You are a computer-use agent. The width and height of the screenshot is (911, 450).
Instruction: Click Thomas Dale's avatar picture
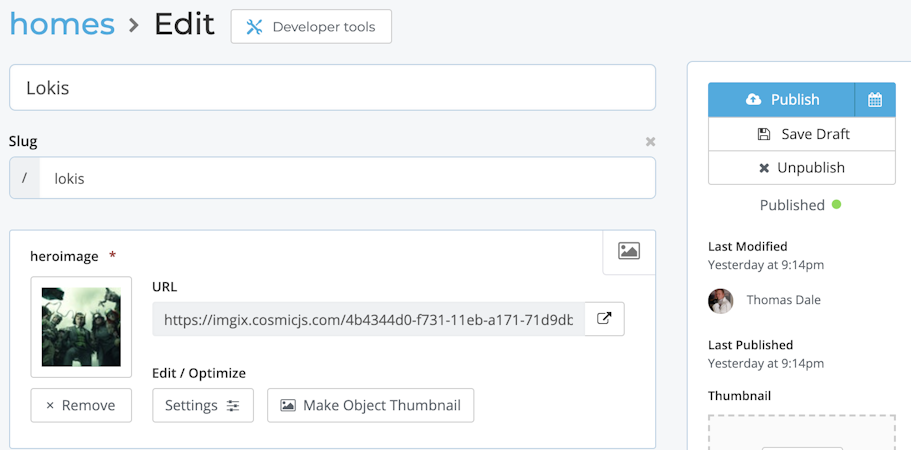coord(721,300)
